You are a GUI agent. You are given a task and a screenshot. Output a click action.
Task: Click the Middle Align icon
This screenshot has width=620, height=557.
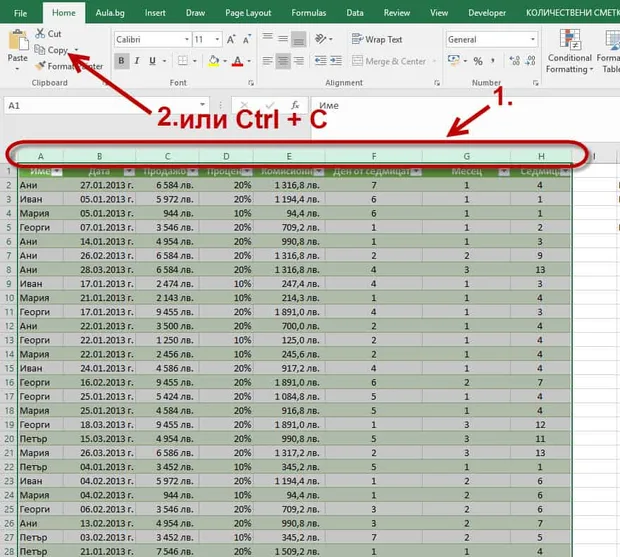(283, 39)
